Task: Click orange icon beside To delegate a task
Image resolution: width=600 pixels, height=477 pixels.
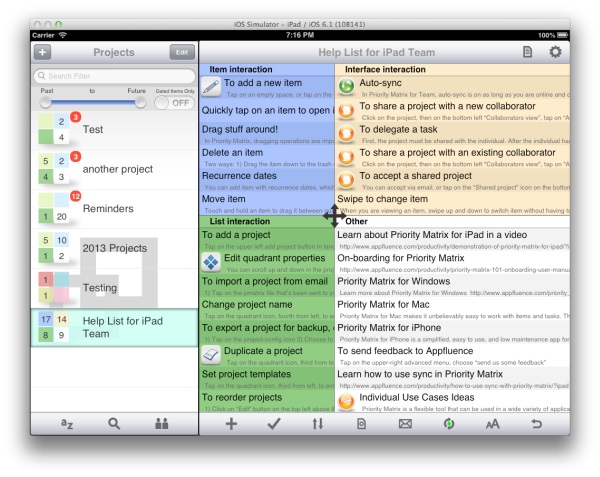Action: point(346,133)
